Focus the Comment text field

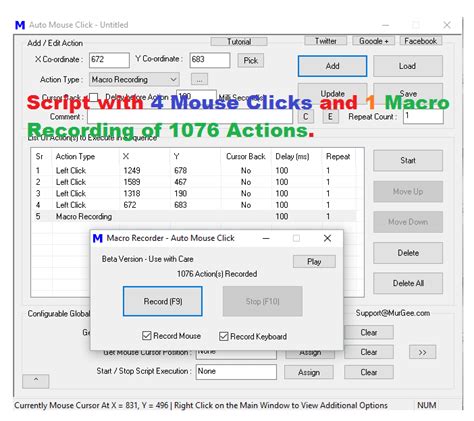(190, 117)
